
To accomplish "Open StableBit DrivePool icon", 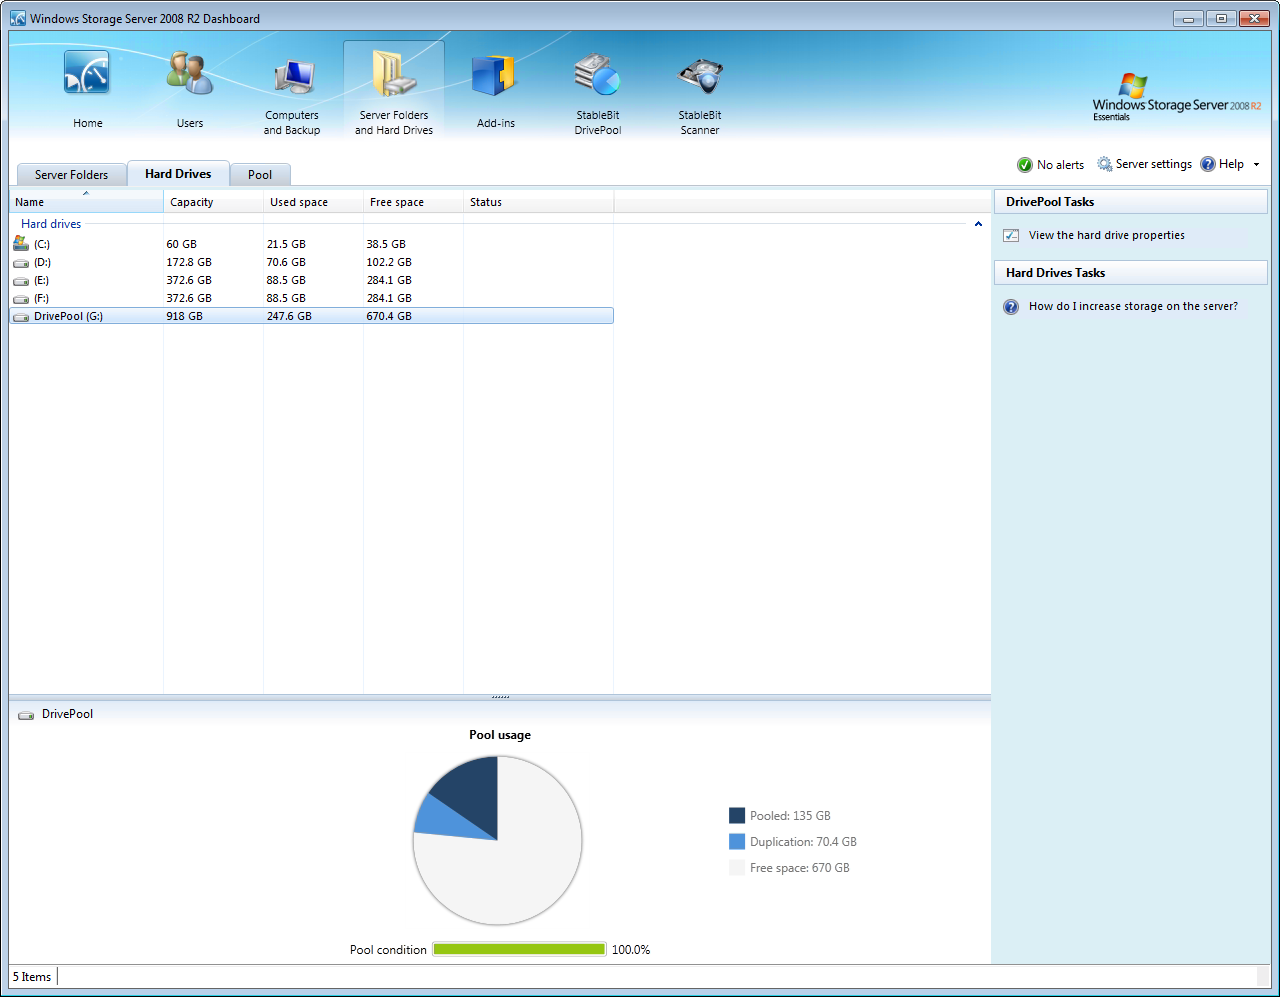I will [x=597, y=75].
